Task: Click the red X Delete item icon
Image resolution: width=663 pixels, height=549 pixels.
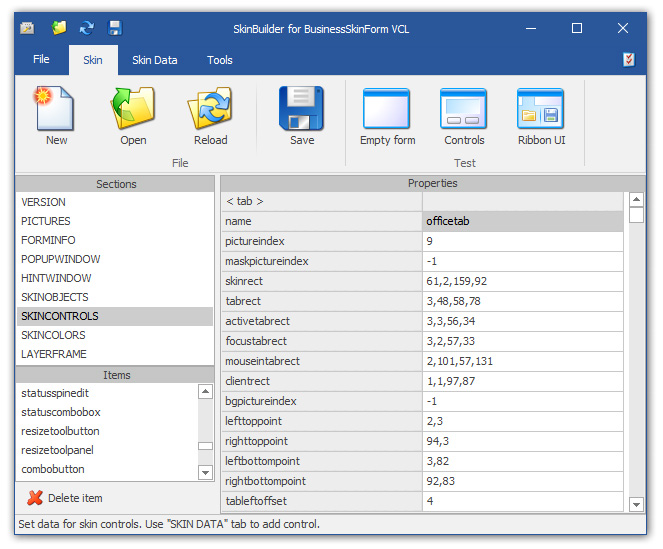Action: point(35,498)
